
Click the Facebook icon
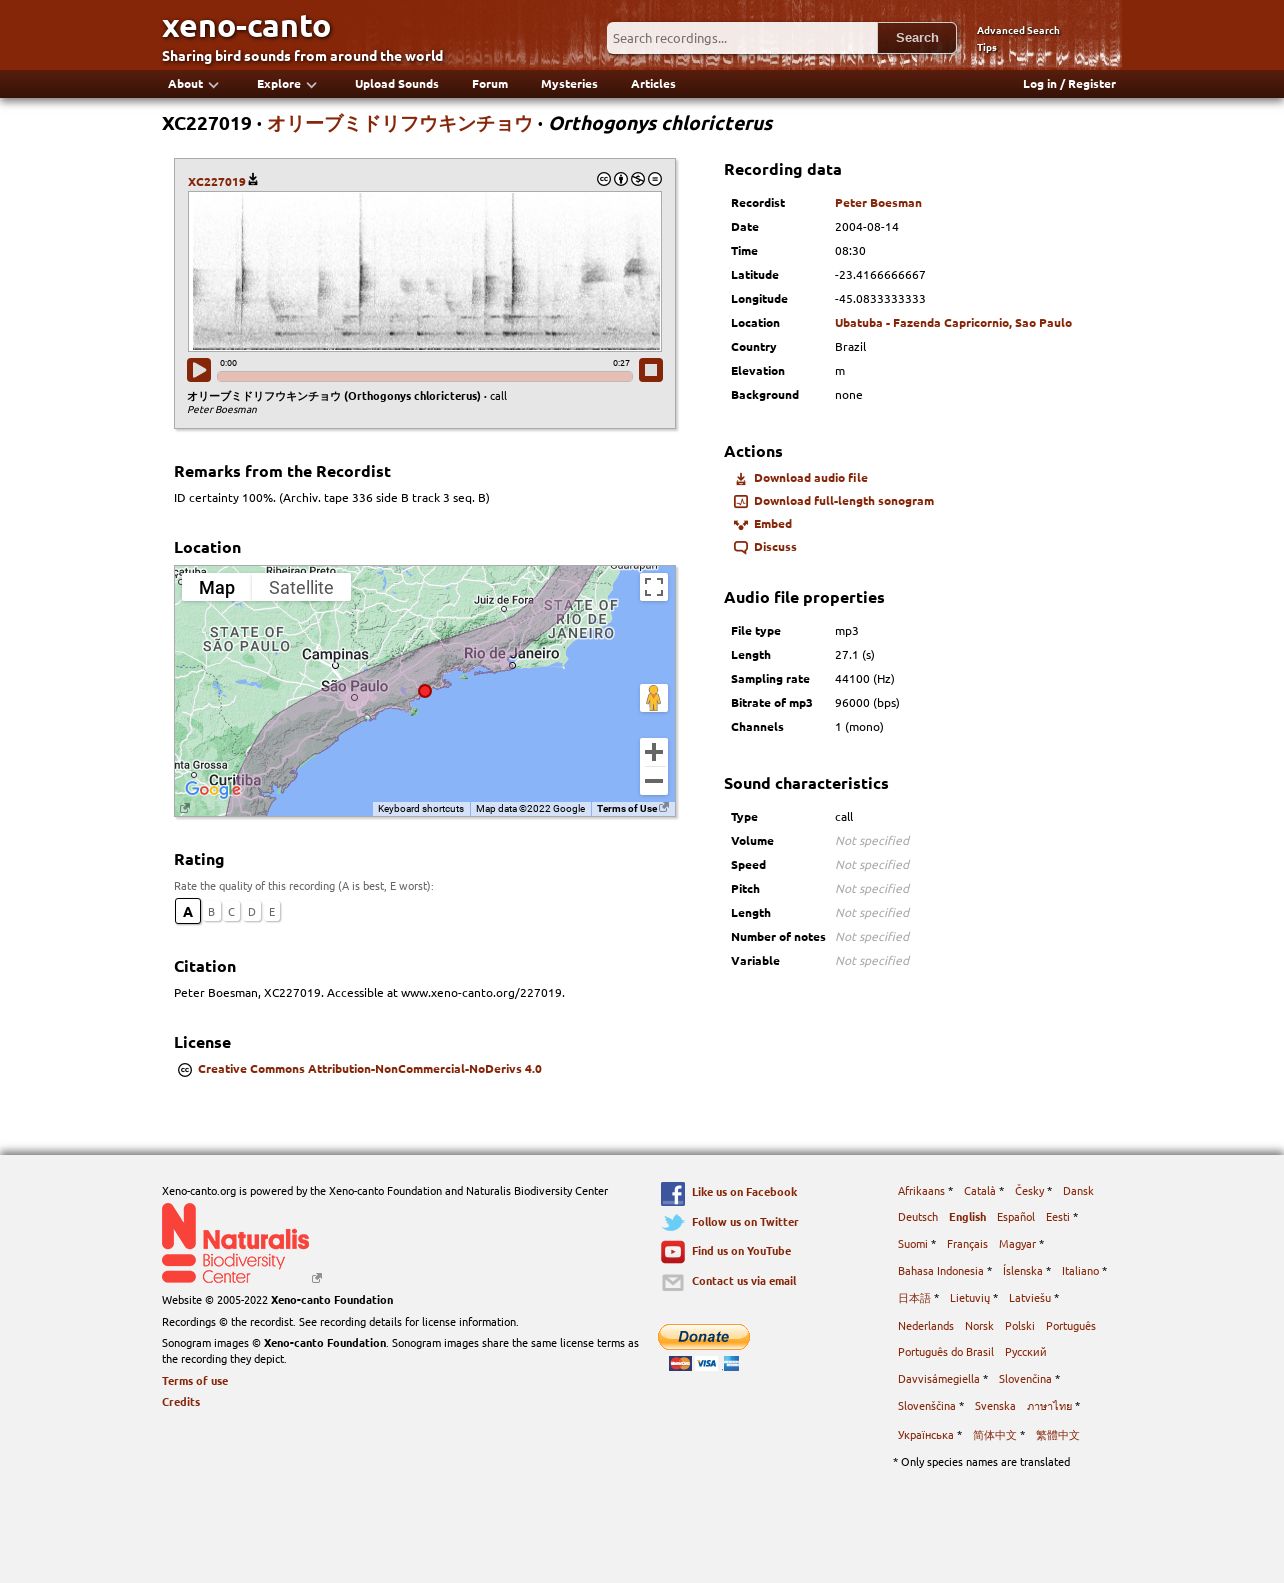[673, 1193]
